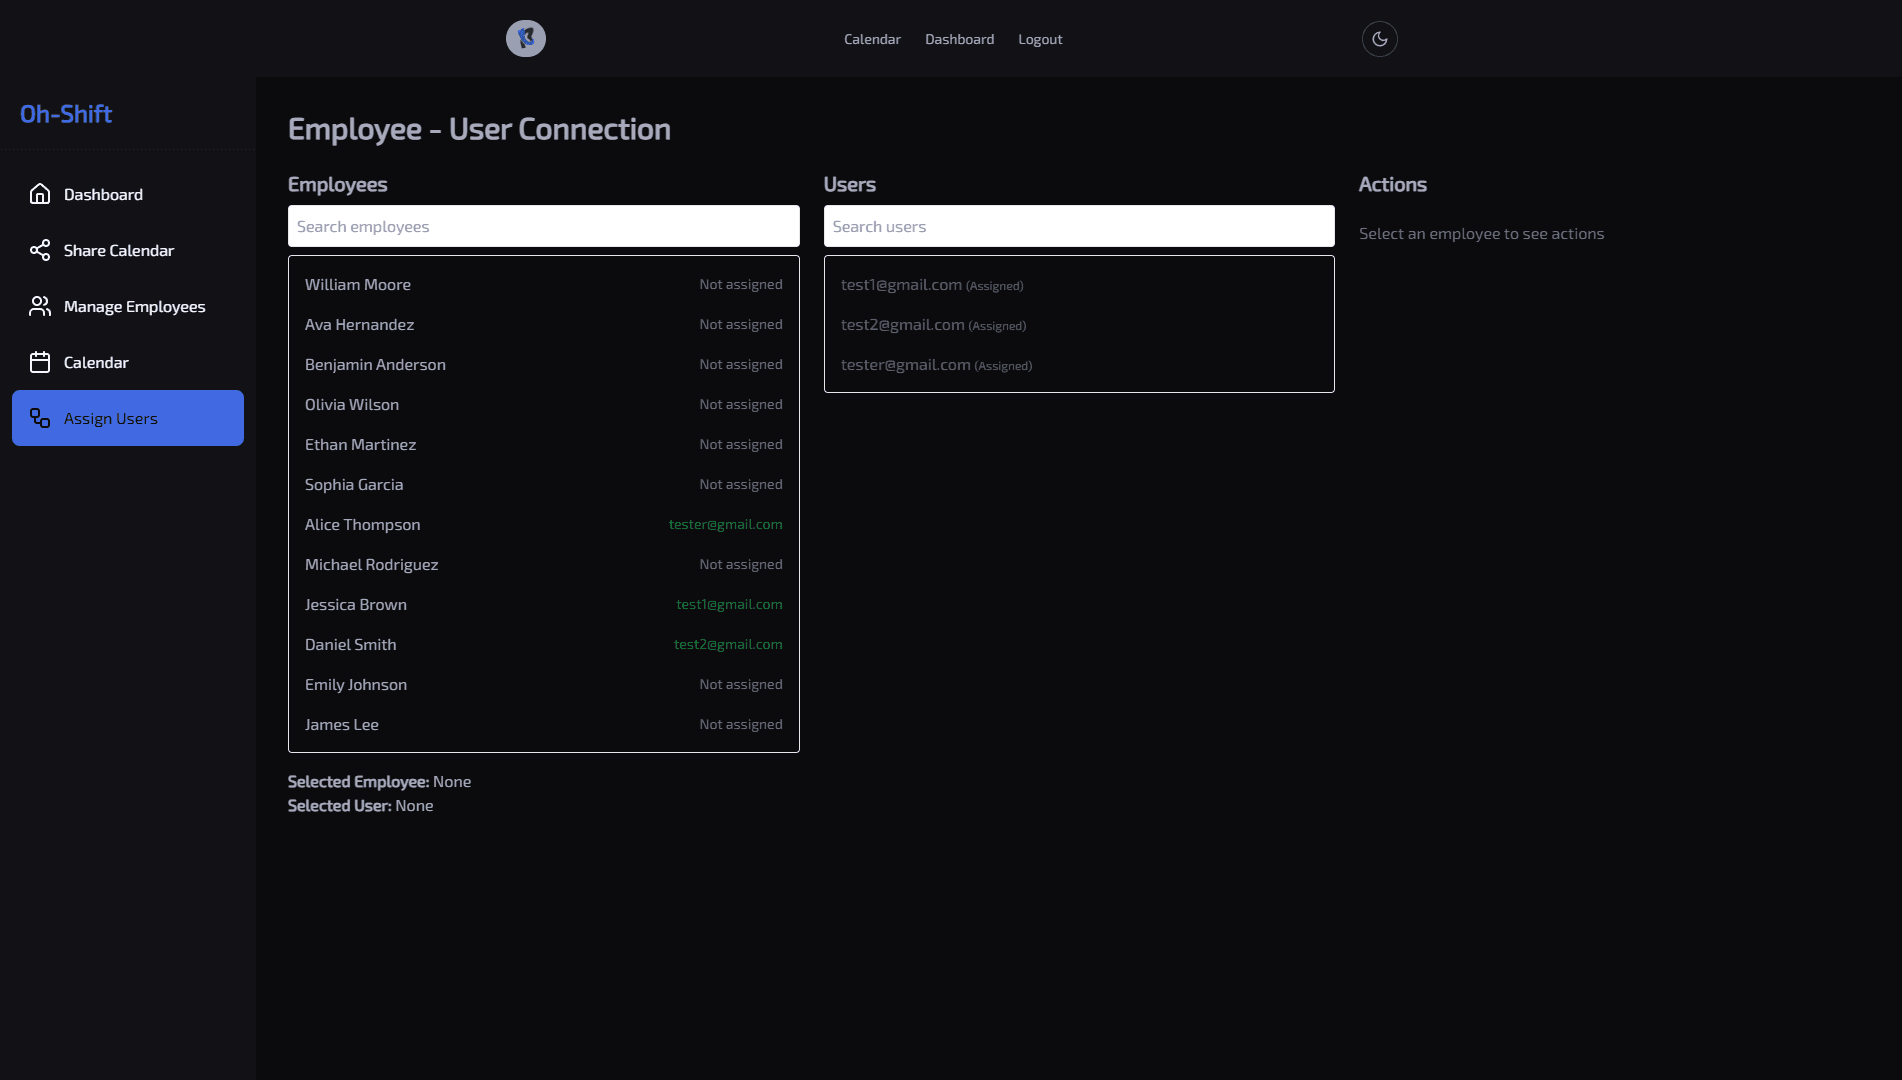This screenshot has height=1080, width=1902.
Task: Click tester@gmail.com next to Alice Thompson
Action: tap(725, 524)
